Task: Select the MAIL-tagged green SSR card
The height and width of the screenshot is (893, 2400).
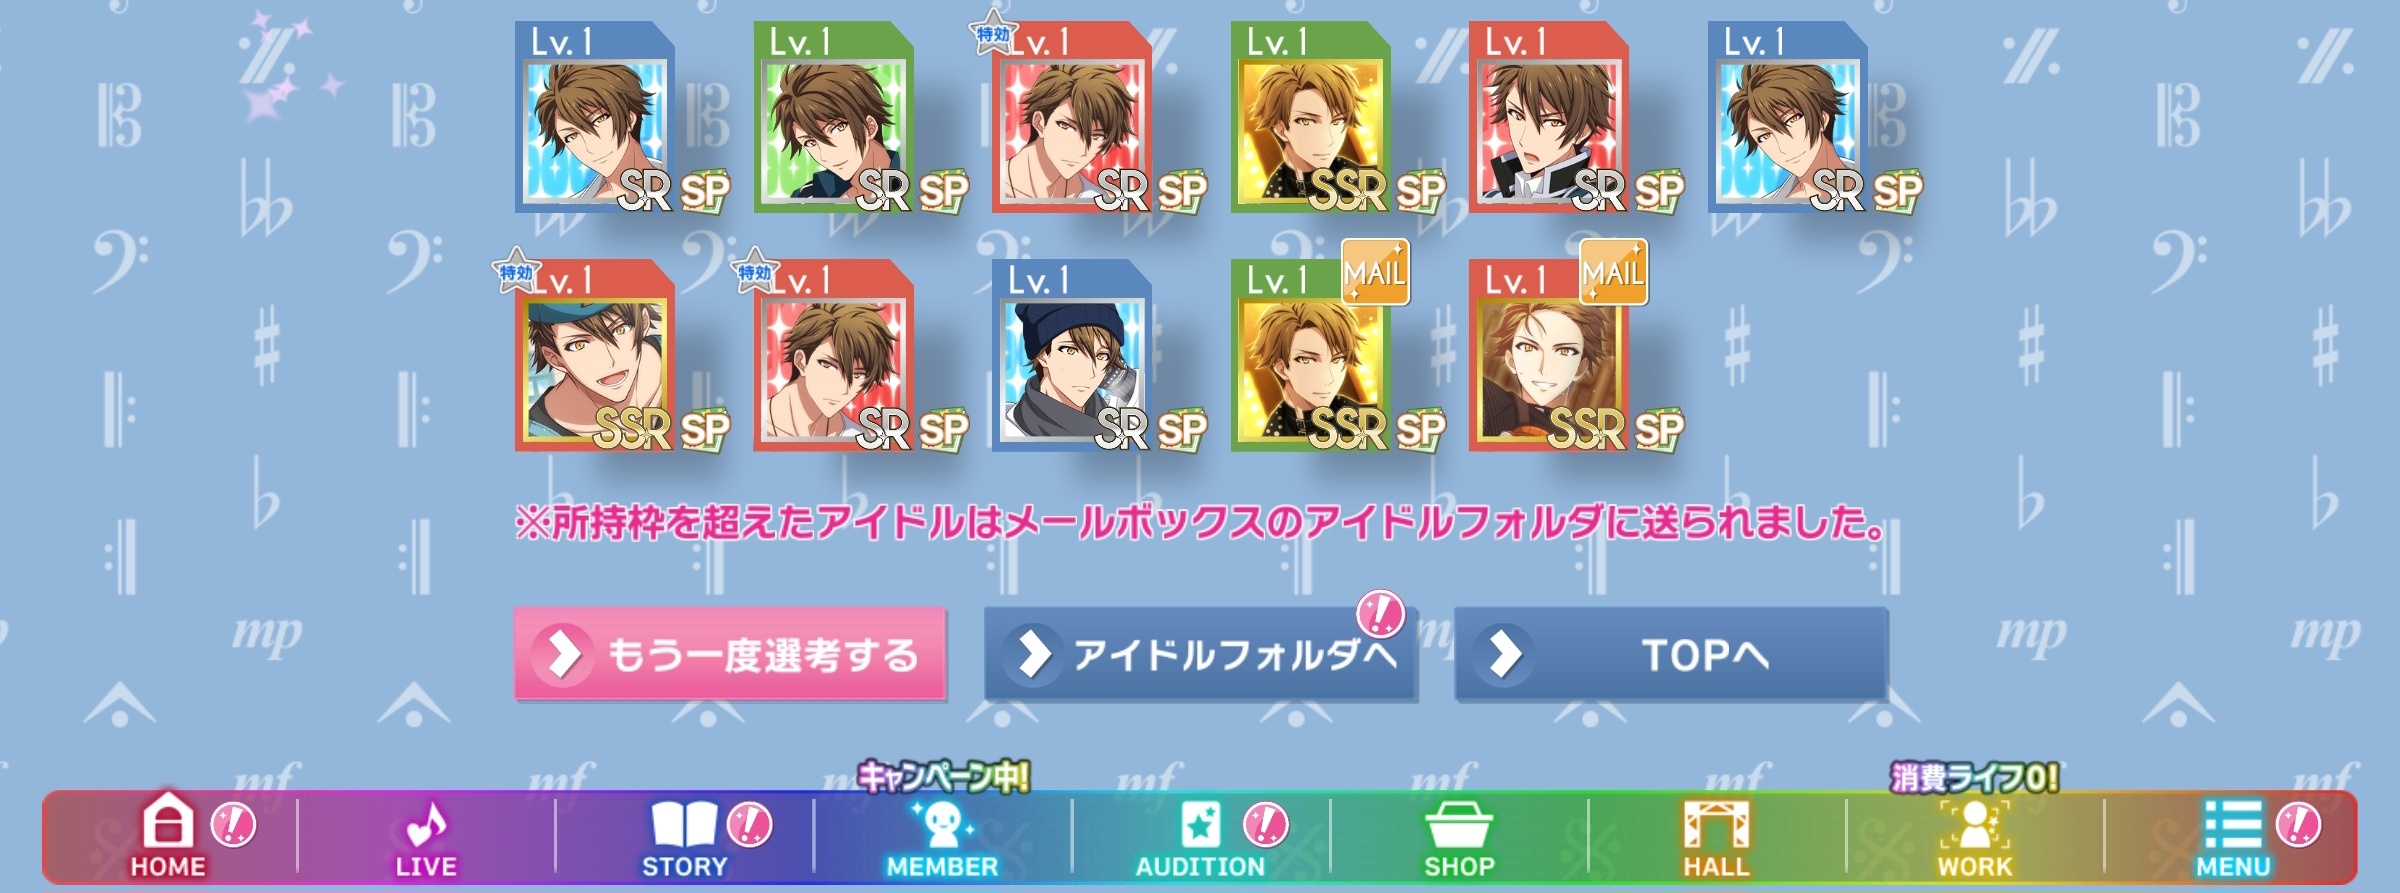Action: 1310,355
